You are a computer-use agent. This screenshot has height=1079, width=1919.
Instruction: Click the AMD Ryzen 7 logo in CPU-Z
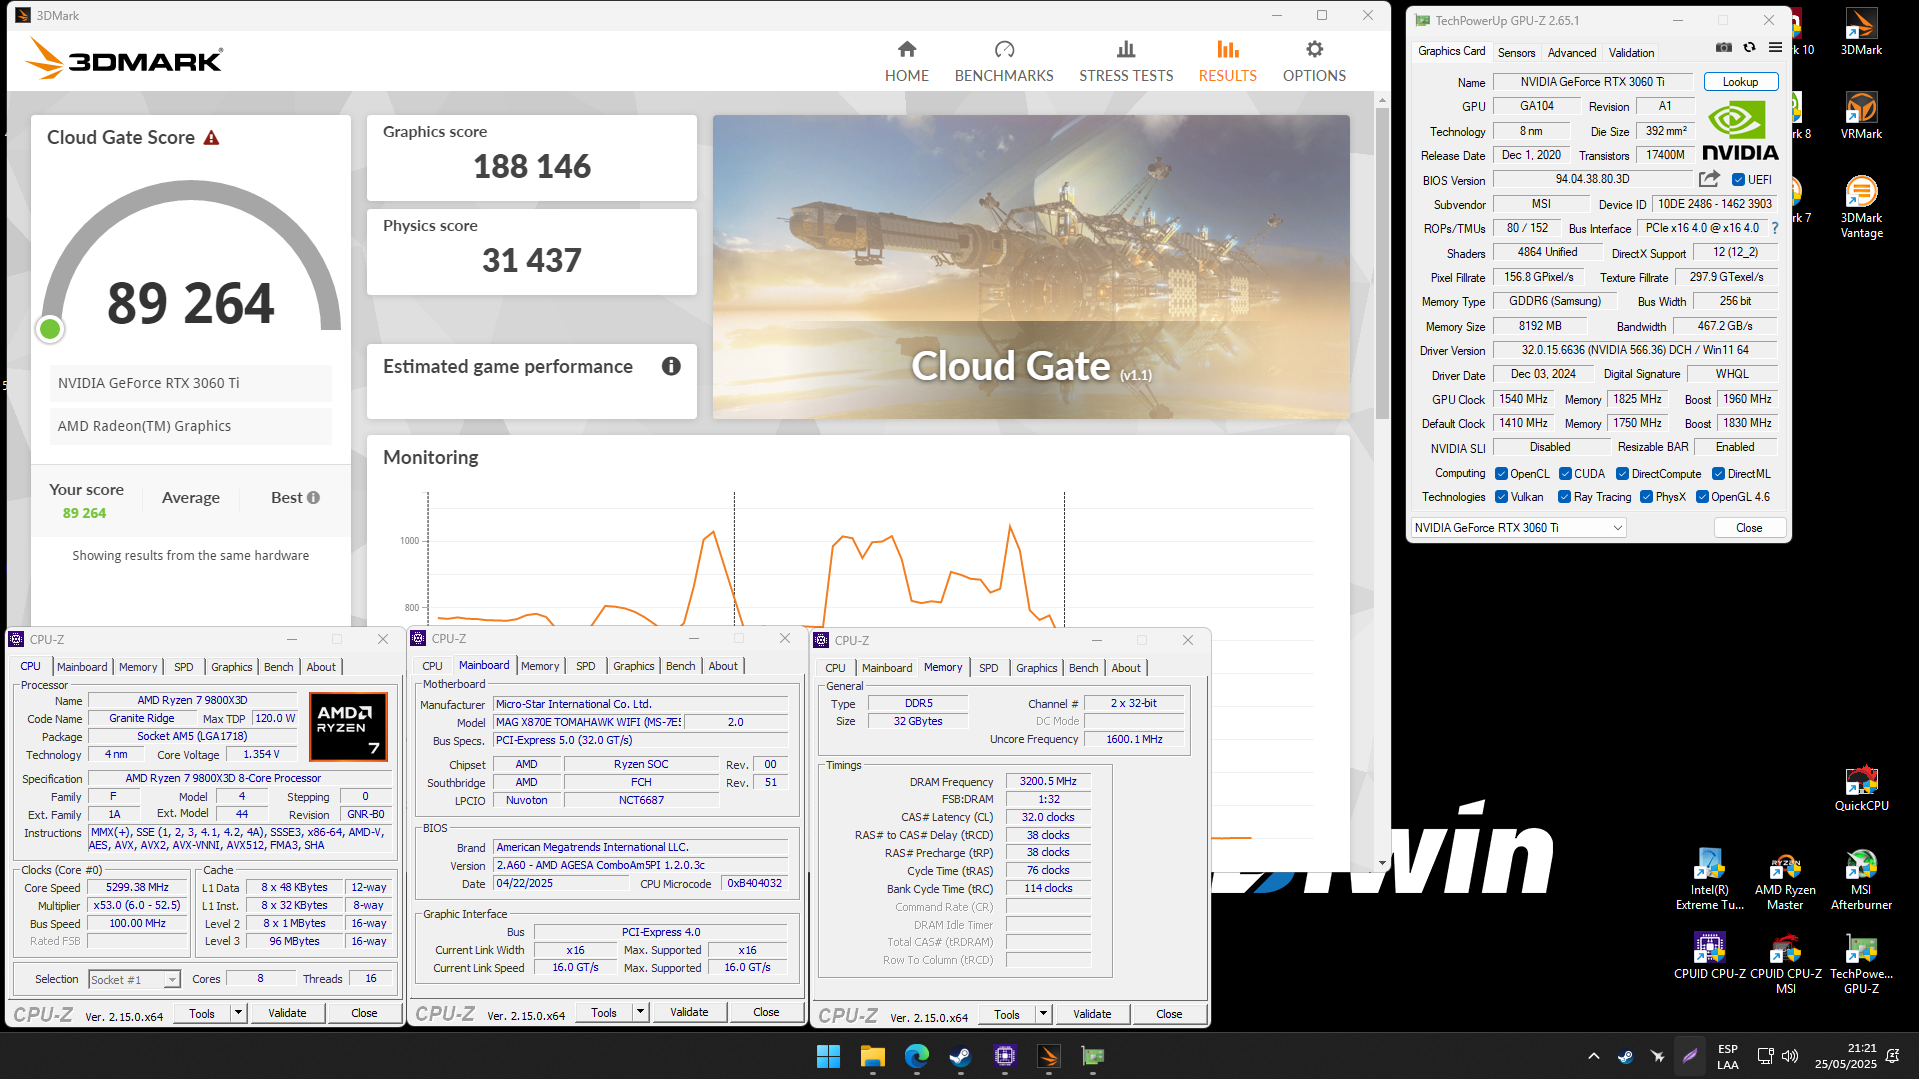pyautogui.click(x=348, y=727)
